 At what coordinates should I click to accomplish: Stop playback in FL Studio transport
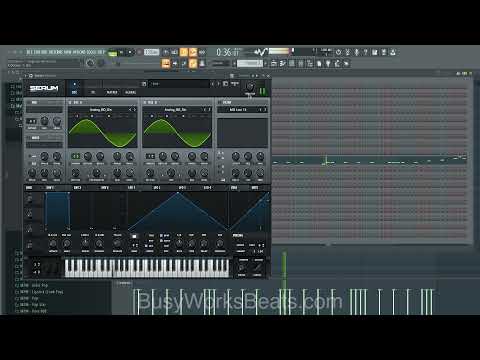pos(130,52)
